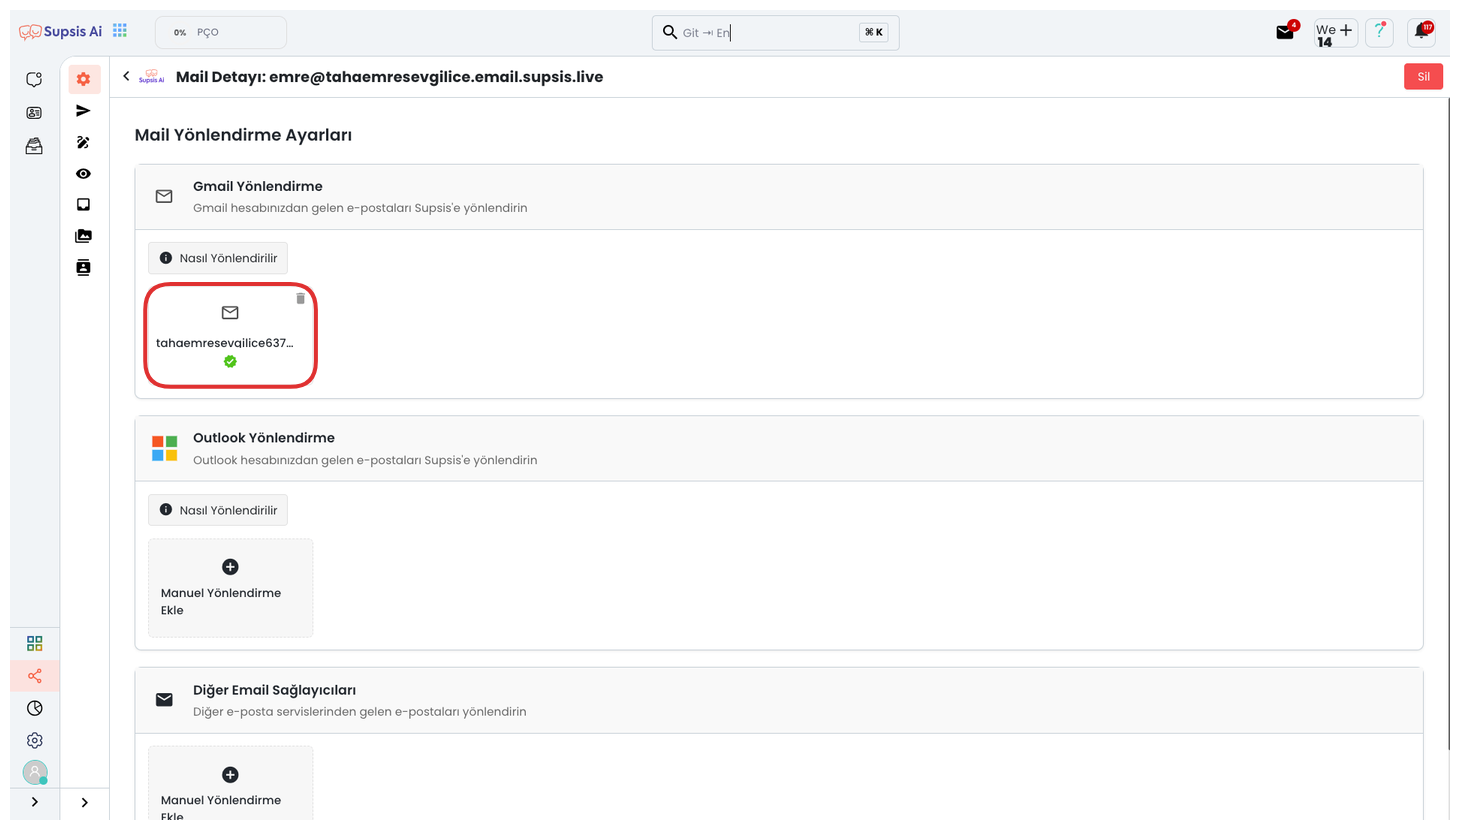The height and width of the screenshot is (830, 1460).
Task: Click the green verified checkmark badge
Action: point(230,362)
